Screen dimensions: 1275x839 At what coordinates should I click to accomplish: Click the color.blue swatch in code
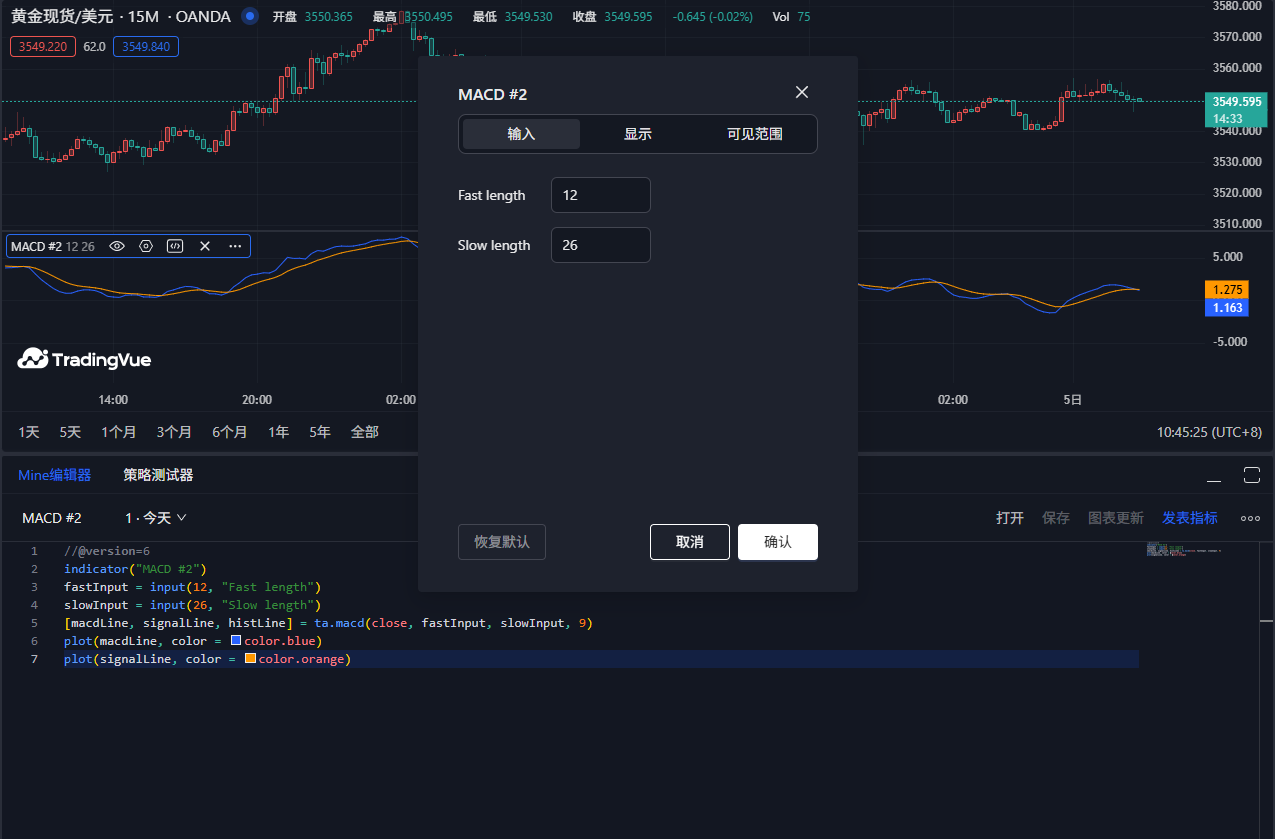click(x=236, y=640)
